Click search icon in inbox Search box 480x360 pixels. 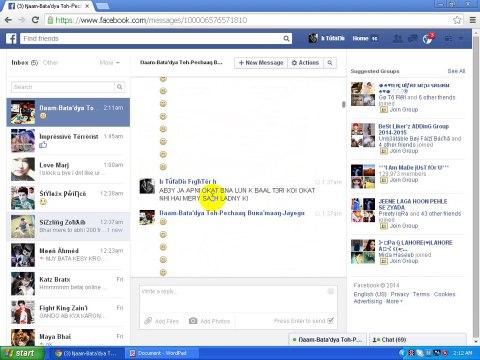coord(119,87)
